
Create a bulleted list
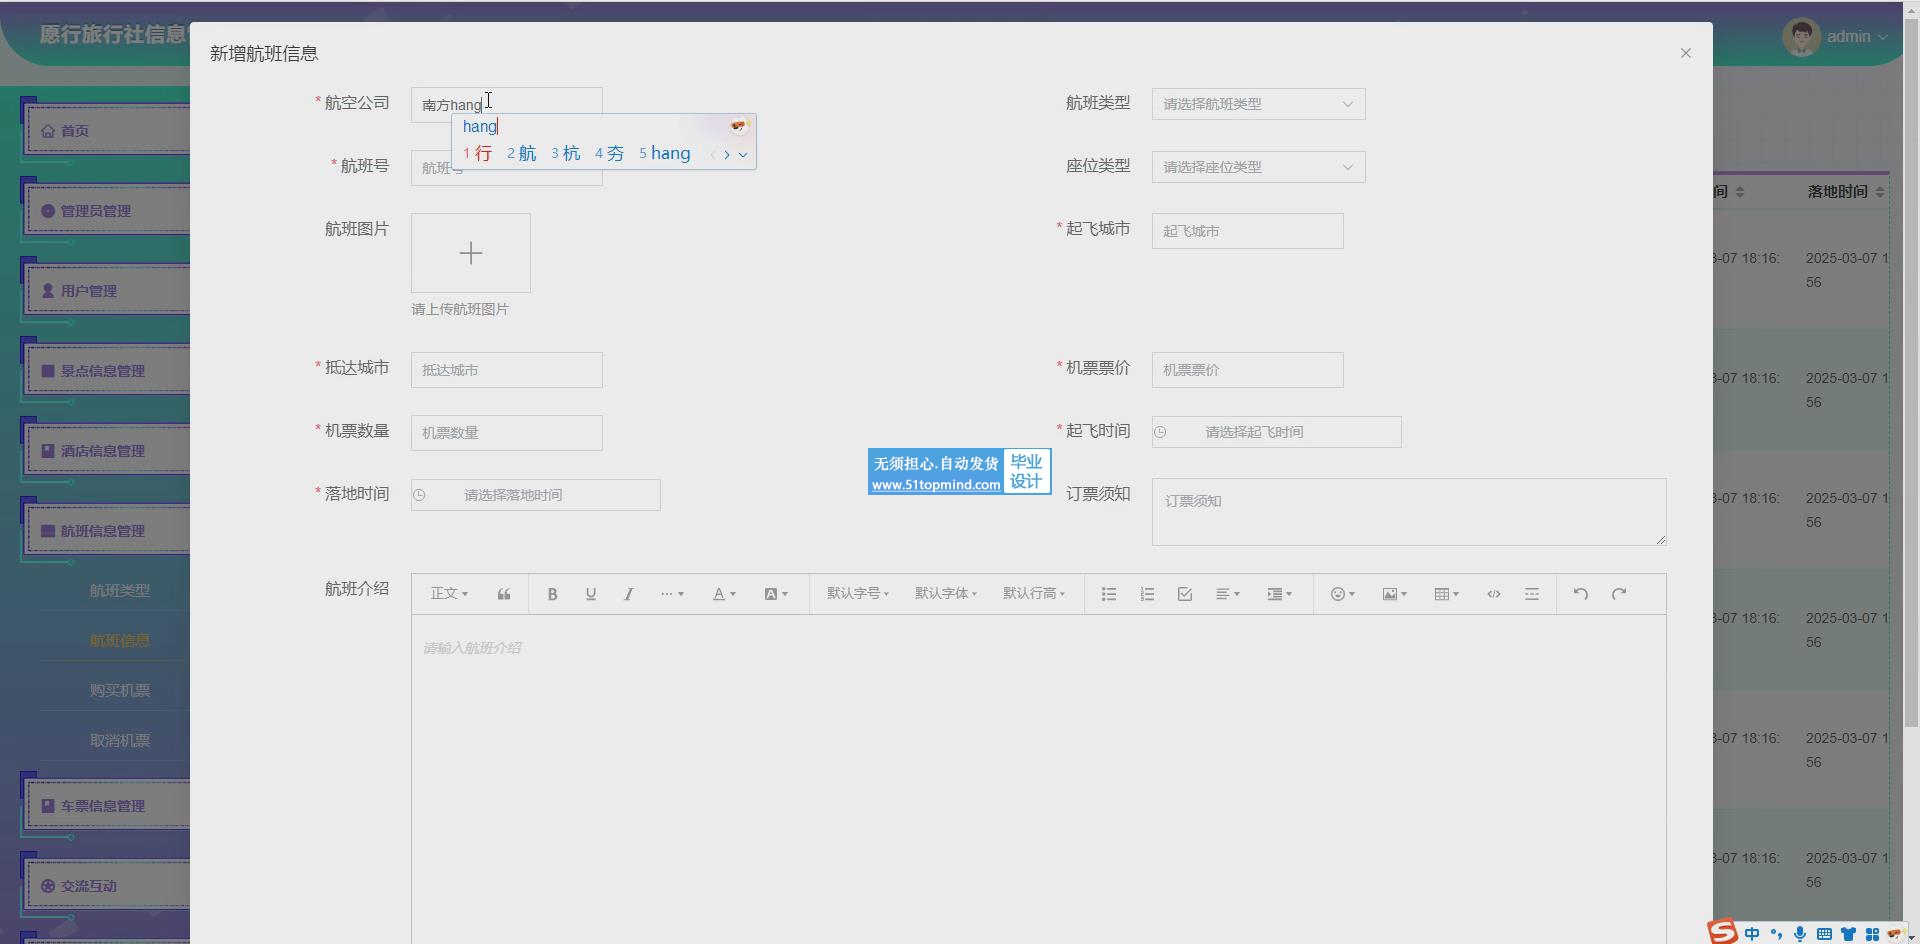tap(1108, 594)
